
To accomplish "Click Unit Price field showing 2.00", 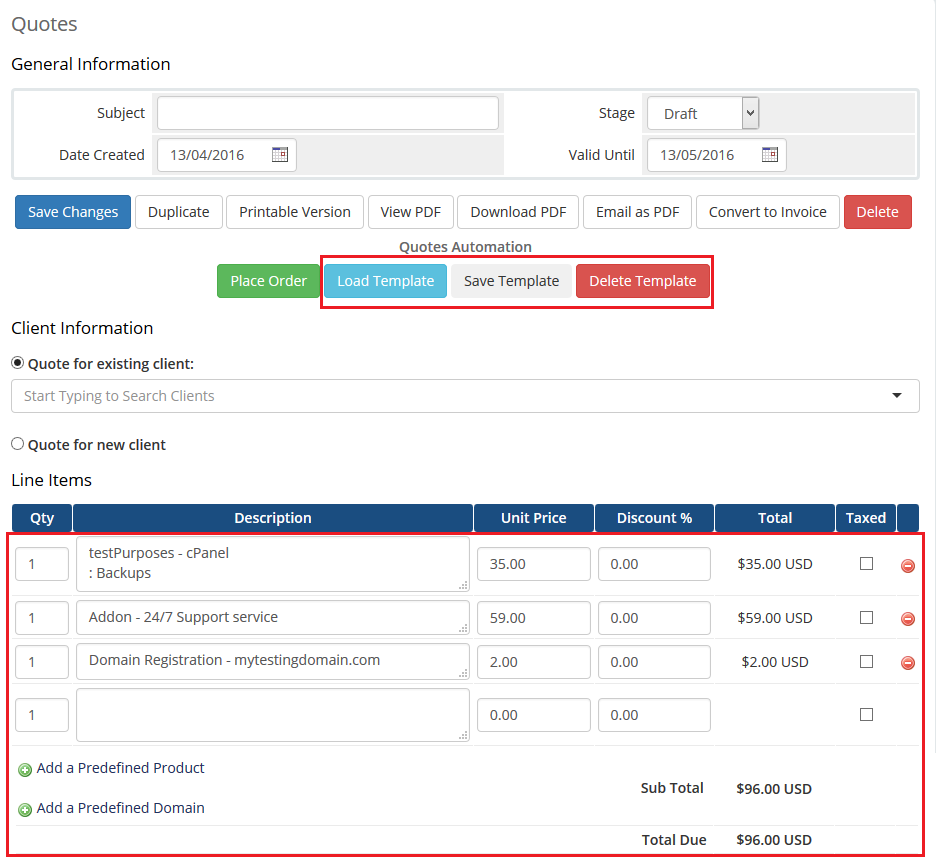I will 534,662.
